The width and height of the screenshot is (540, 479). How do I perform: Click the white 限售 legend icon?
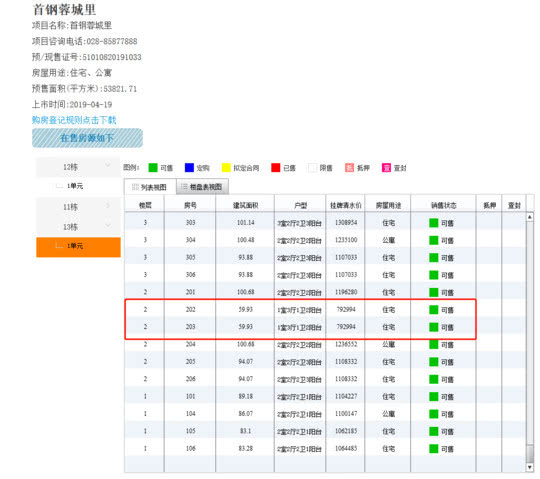pyautogui.click(x=312, y=168)
